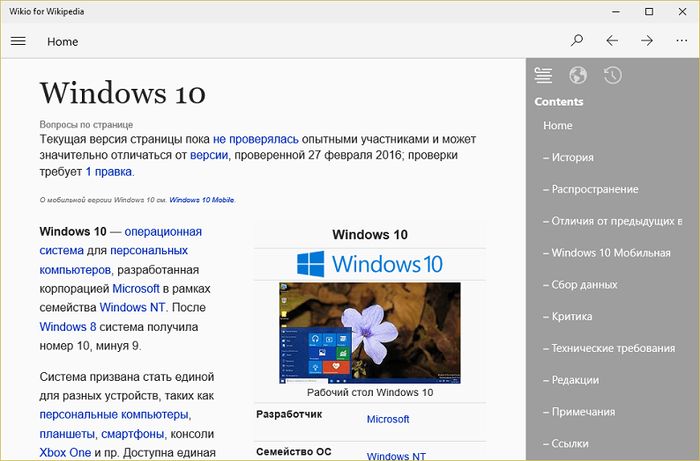Follow the не проверялась link
The width and height of the screenshot is (700, 461).
(x=256, y=139)
